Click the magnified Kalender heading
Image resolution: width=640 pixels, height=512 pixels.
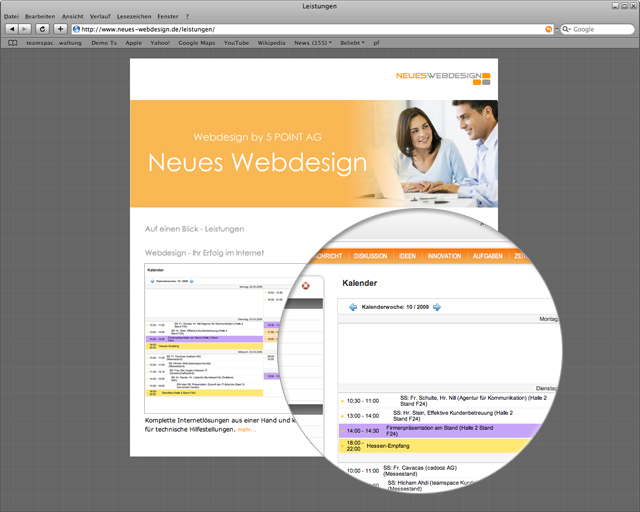(360, 283)
